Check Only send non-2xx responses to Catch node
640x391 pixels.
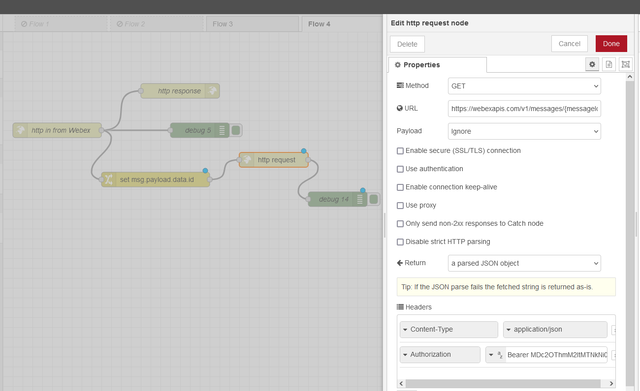point(400,224)
